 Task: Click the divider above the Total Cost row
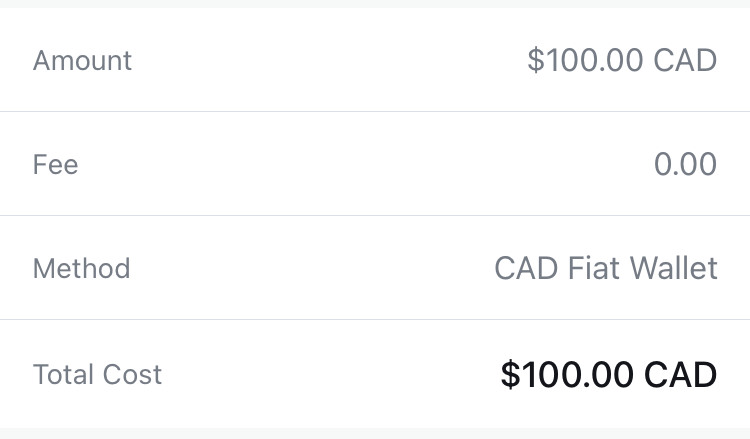[x=375, y=320]
